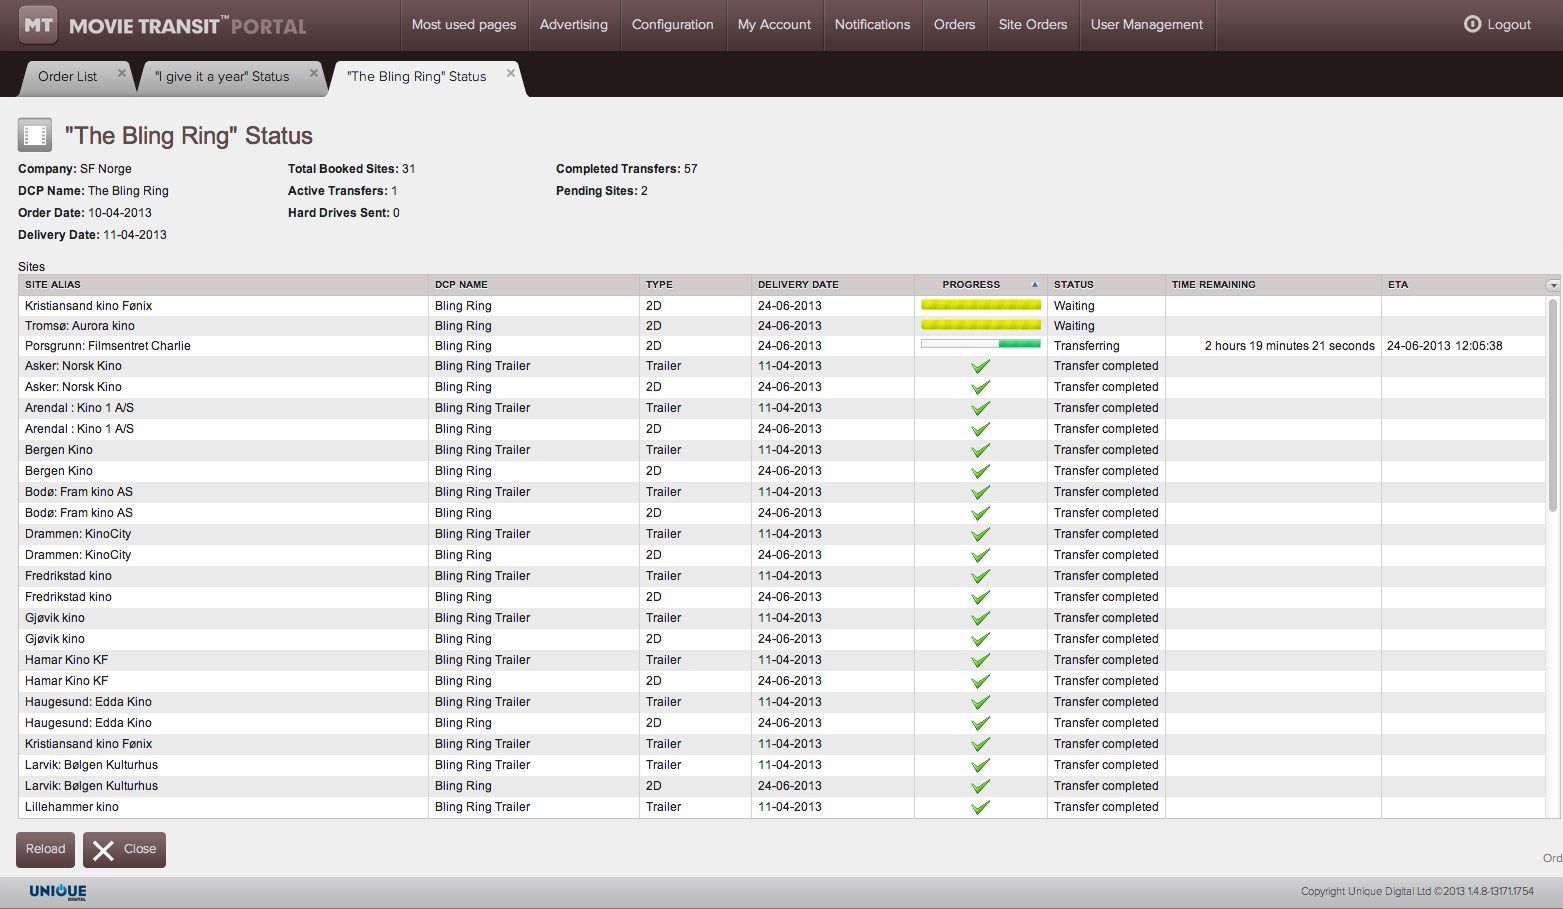
Task: Click Progress column sort arrow
Action: [x=1034, y=285]
